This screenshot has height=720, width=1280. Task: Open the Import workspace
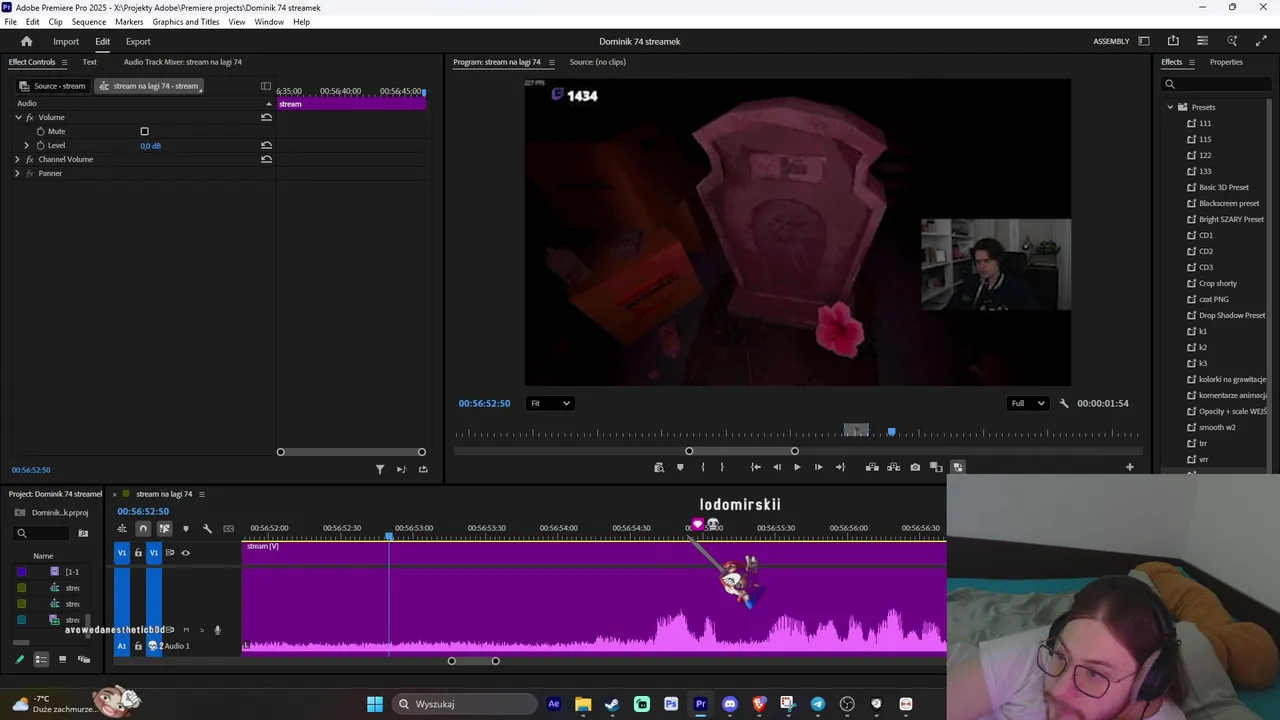click(x=66, y=41)
